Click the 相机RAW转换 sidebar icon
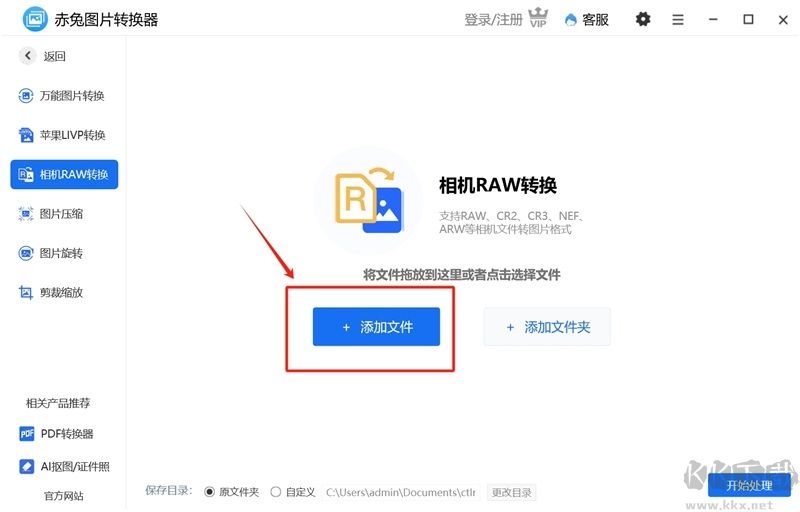Screen dimensions: 800x512 [26, 174]
